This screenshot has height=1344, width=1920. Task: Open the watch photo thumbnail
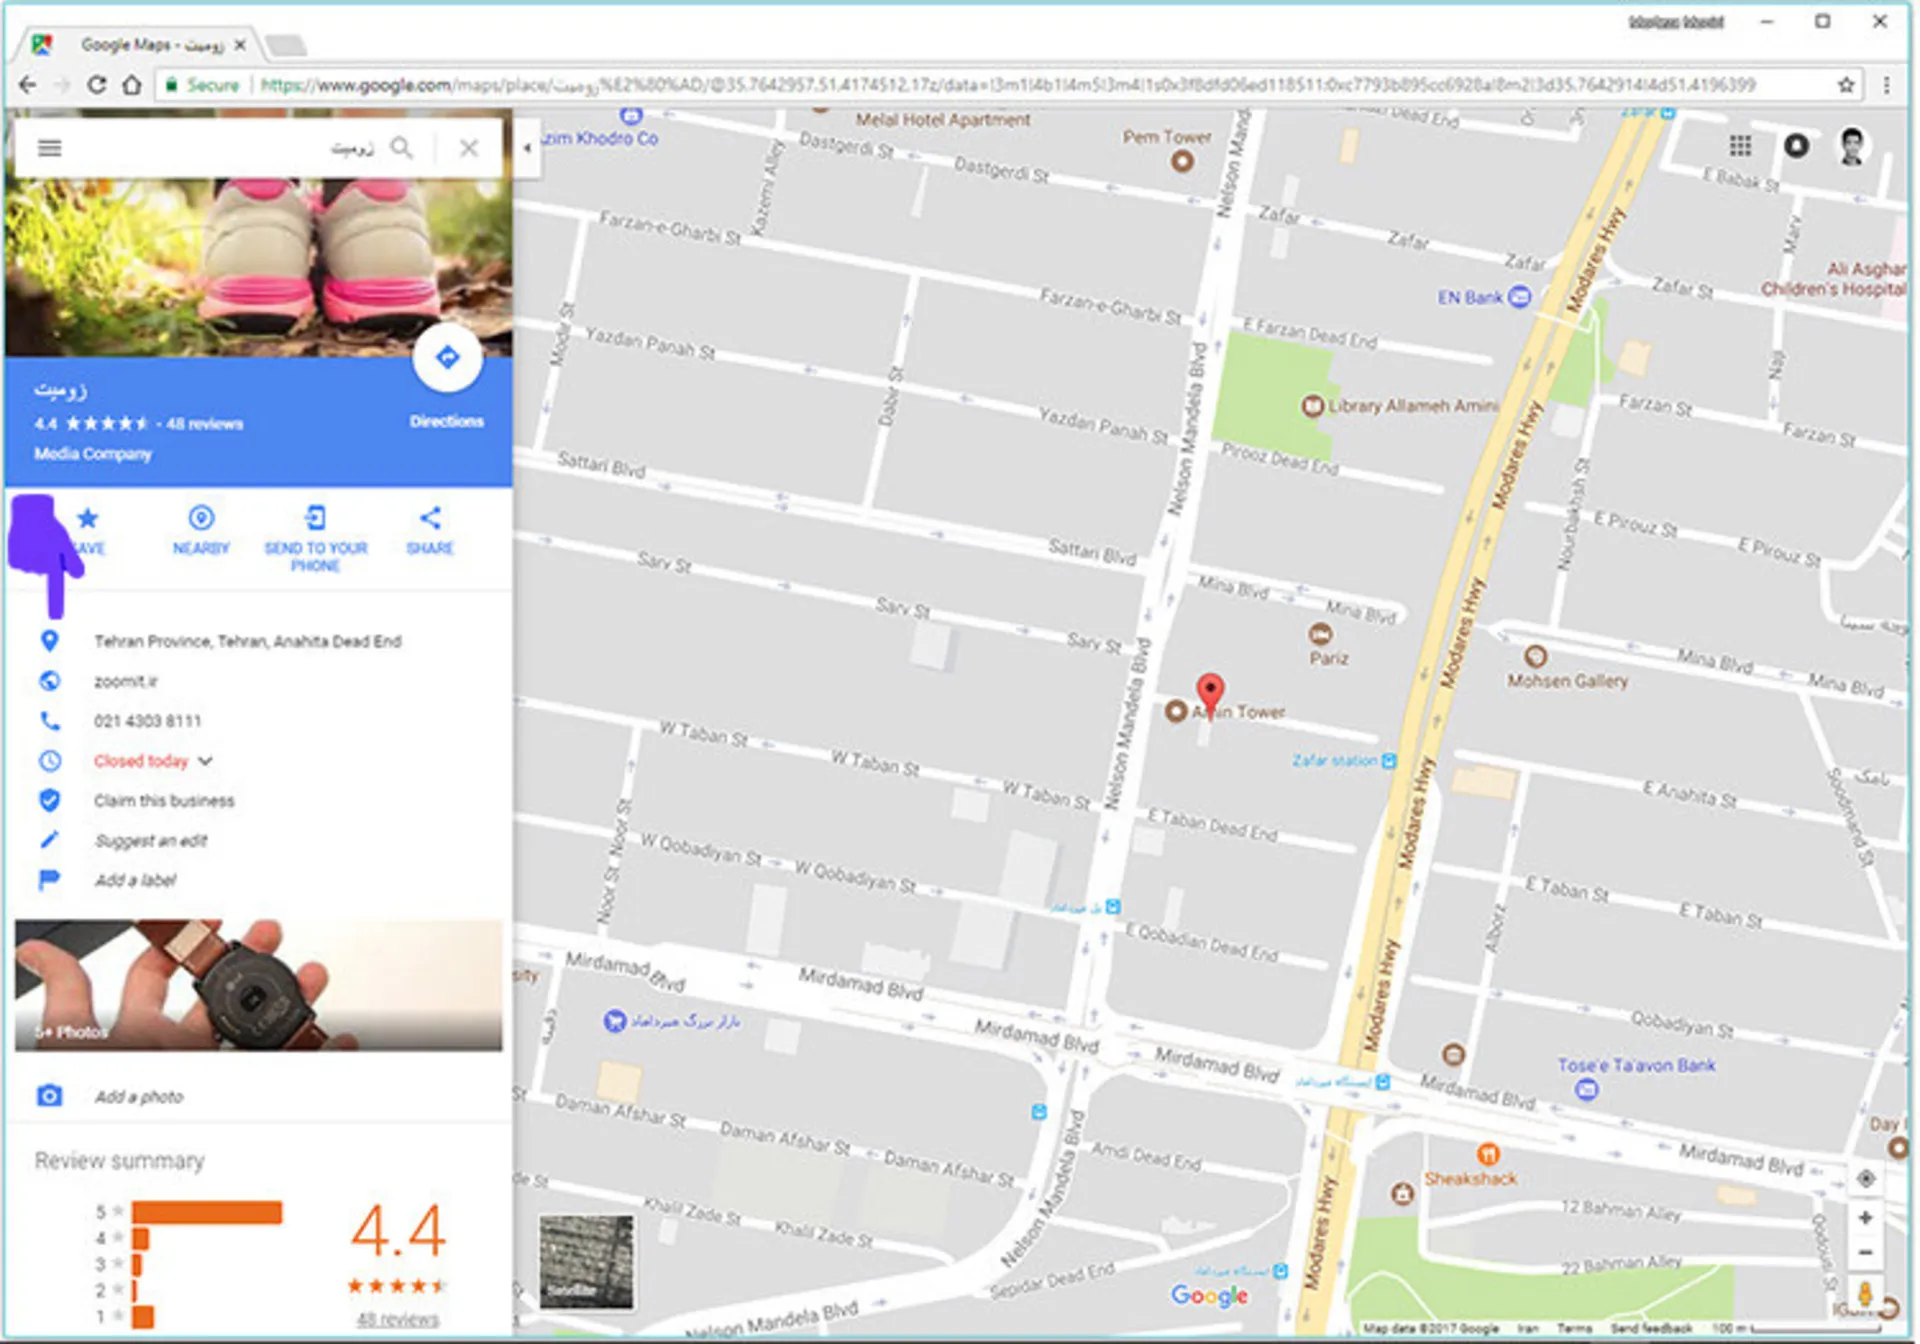[x=259, y=985]
